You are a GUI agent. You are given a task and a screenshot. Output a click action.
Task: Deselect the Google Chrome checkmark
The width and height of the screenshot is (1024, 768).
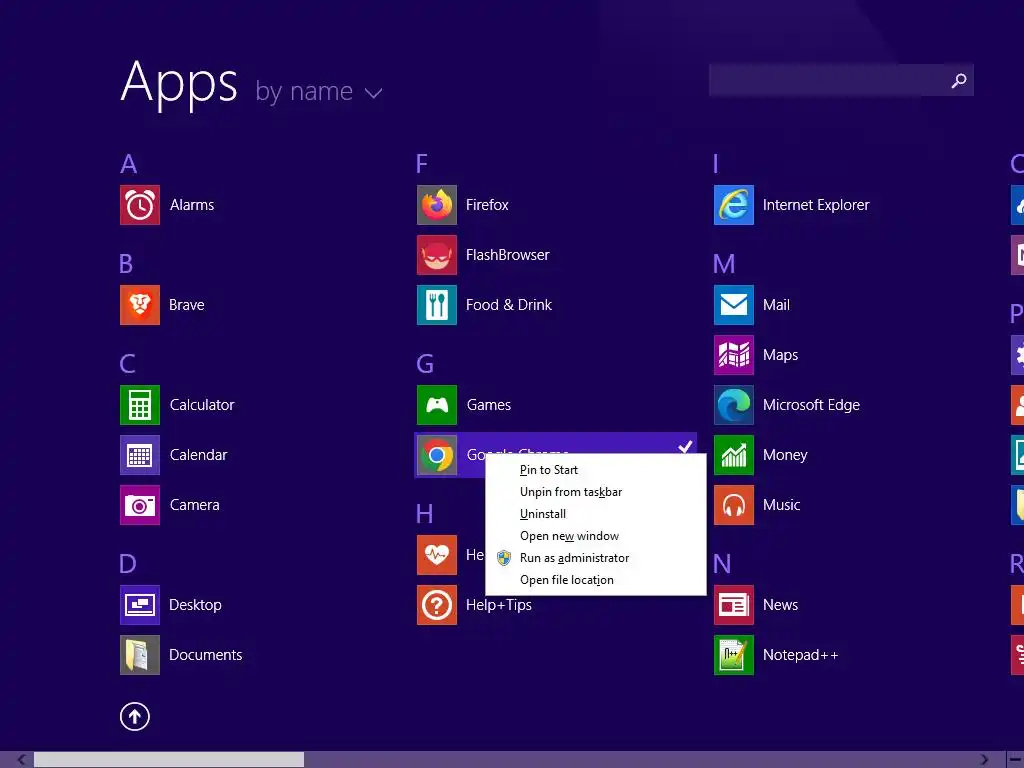tap(685, 447)
